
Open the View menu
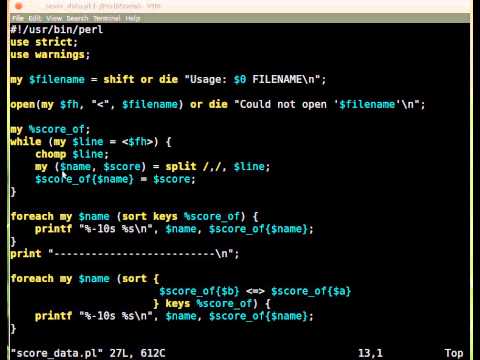click(54, 18)
